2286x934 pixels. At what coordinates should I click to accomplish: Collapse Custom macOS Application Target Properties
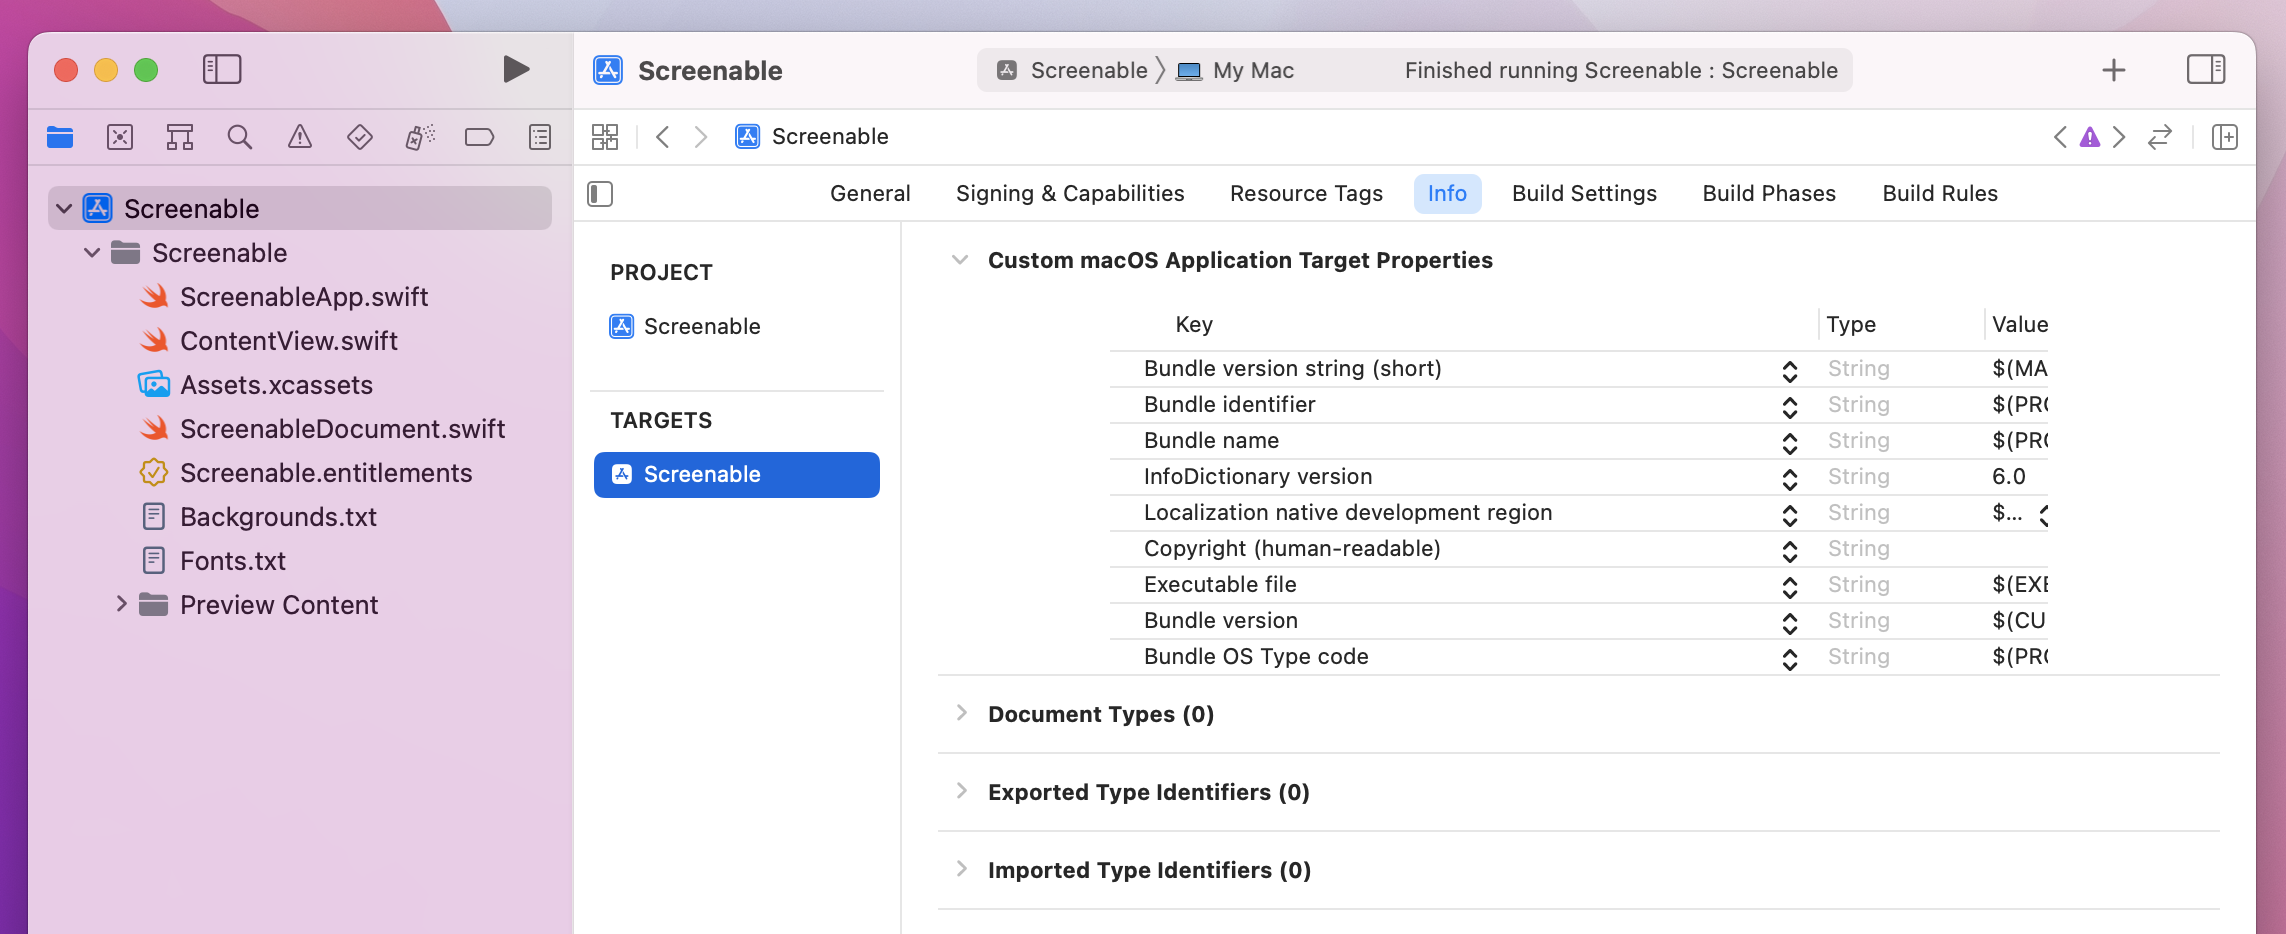pyautogui.click(x=960, y=260)
